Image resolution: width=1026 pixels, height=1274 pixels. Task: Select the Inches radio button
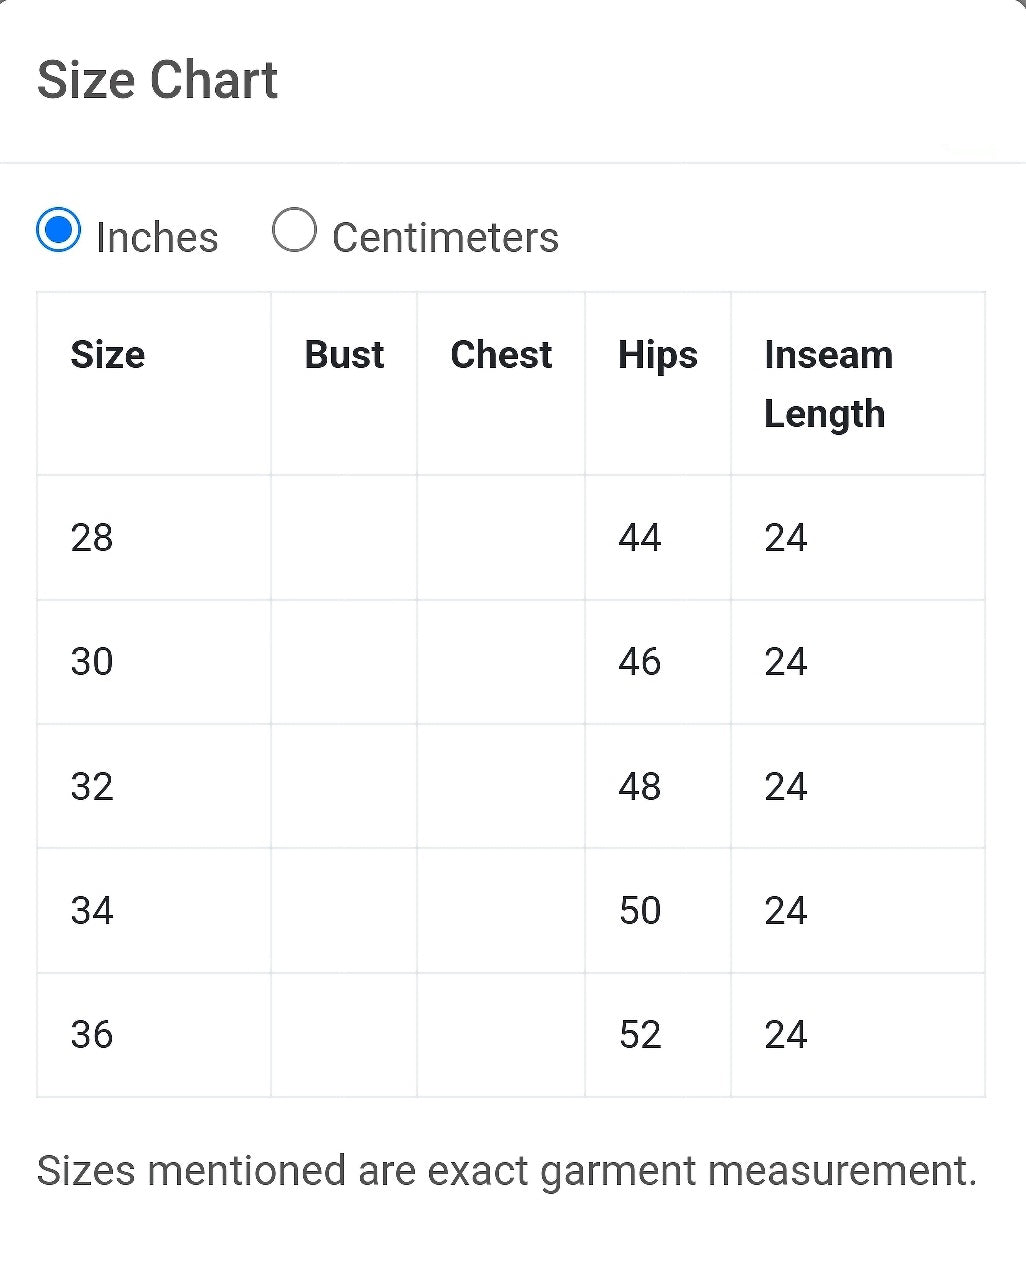point(58,230)
